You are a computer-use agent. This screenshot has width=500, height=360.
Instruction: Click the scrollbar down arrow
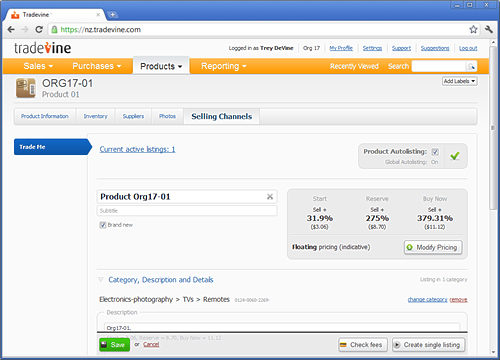click(493, 352)
